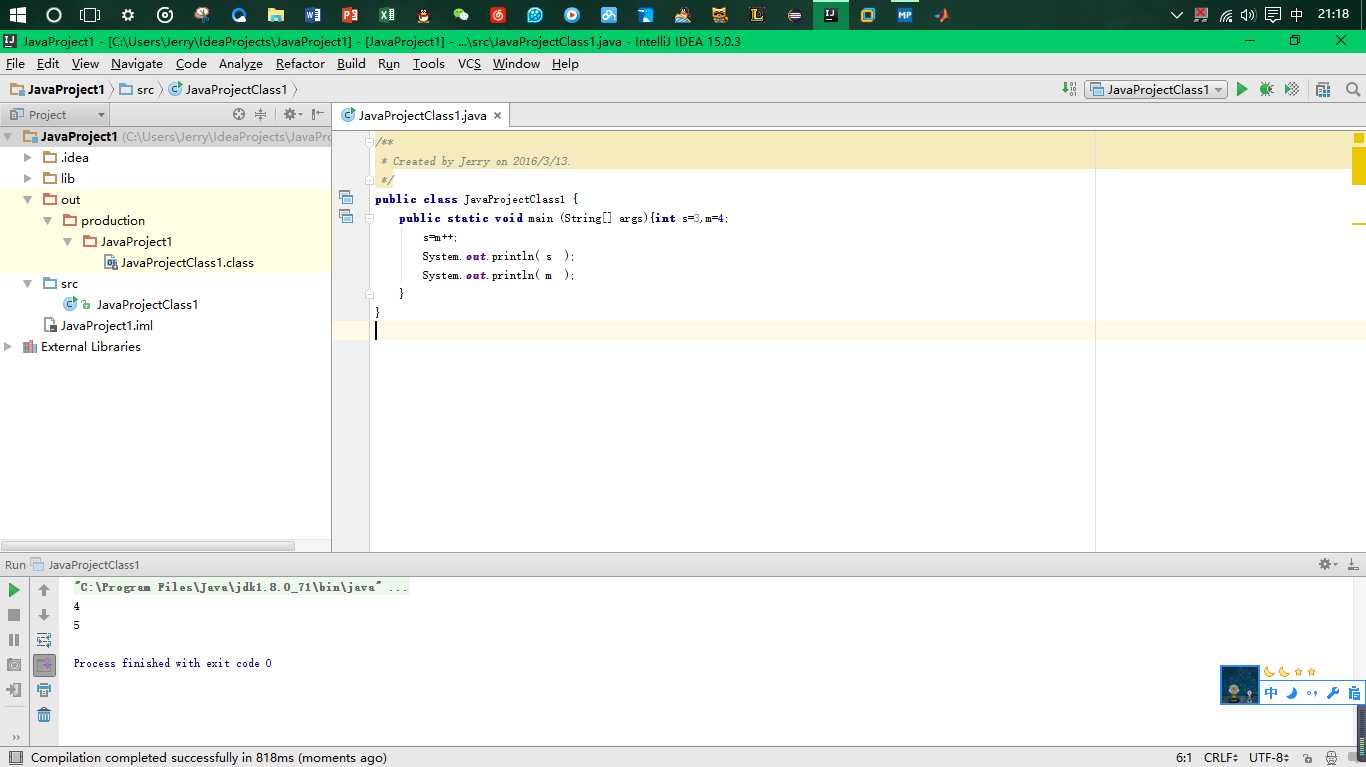Close the JavaProjectClass1.java tab

[x=497, y=115]
